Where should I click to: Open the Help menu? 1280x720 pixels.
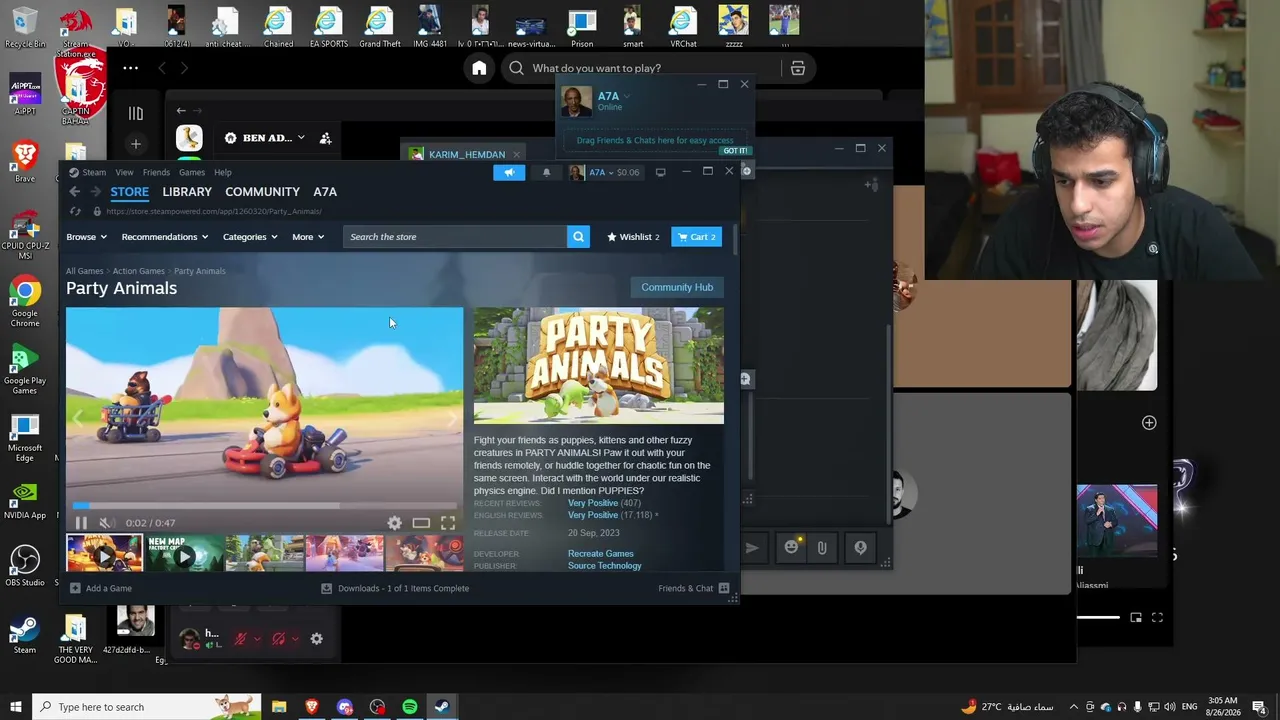click(x=223, y=172)
